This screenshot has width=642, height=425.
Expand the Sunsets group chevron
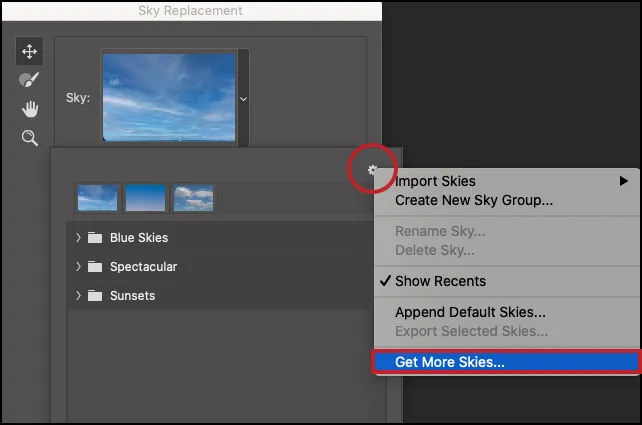[x=78, y=296]
